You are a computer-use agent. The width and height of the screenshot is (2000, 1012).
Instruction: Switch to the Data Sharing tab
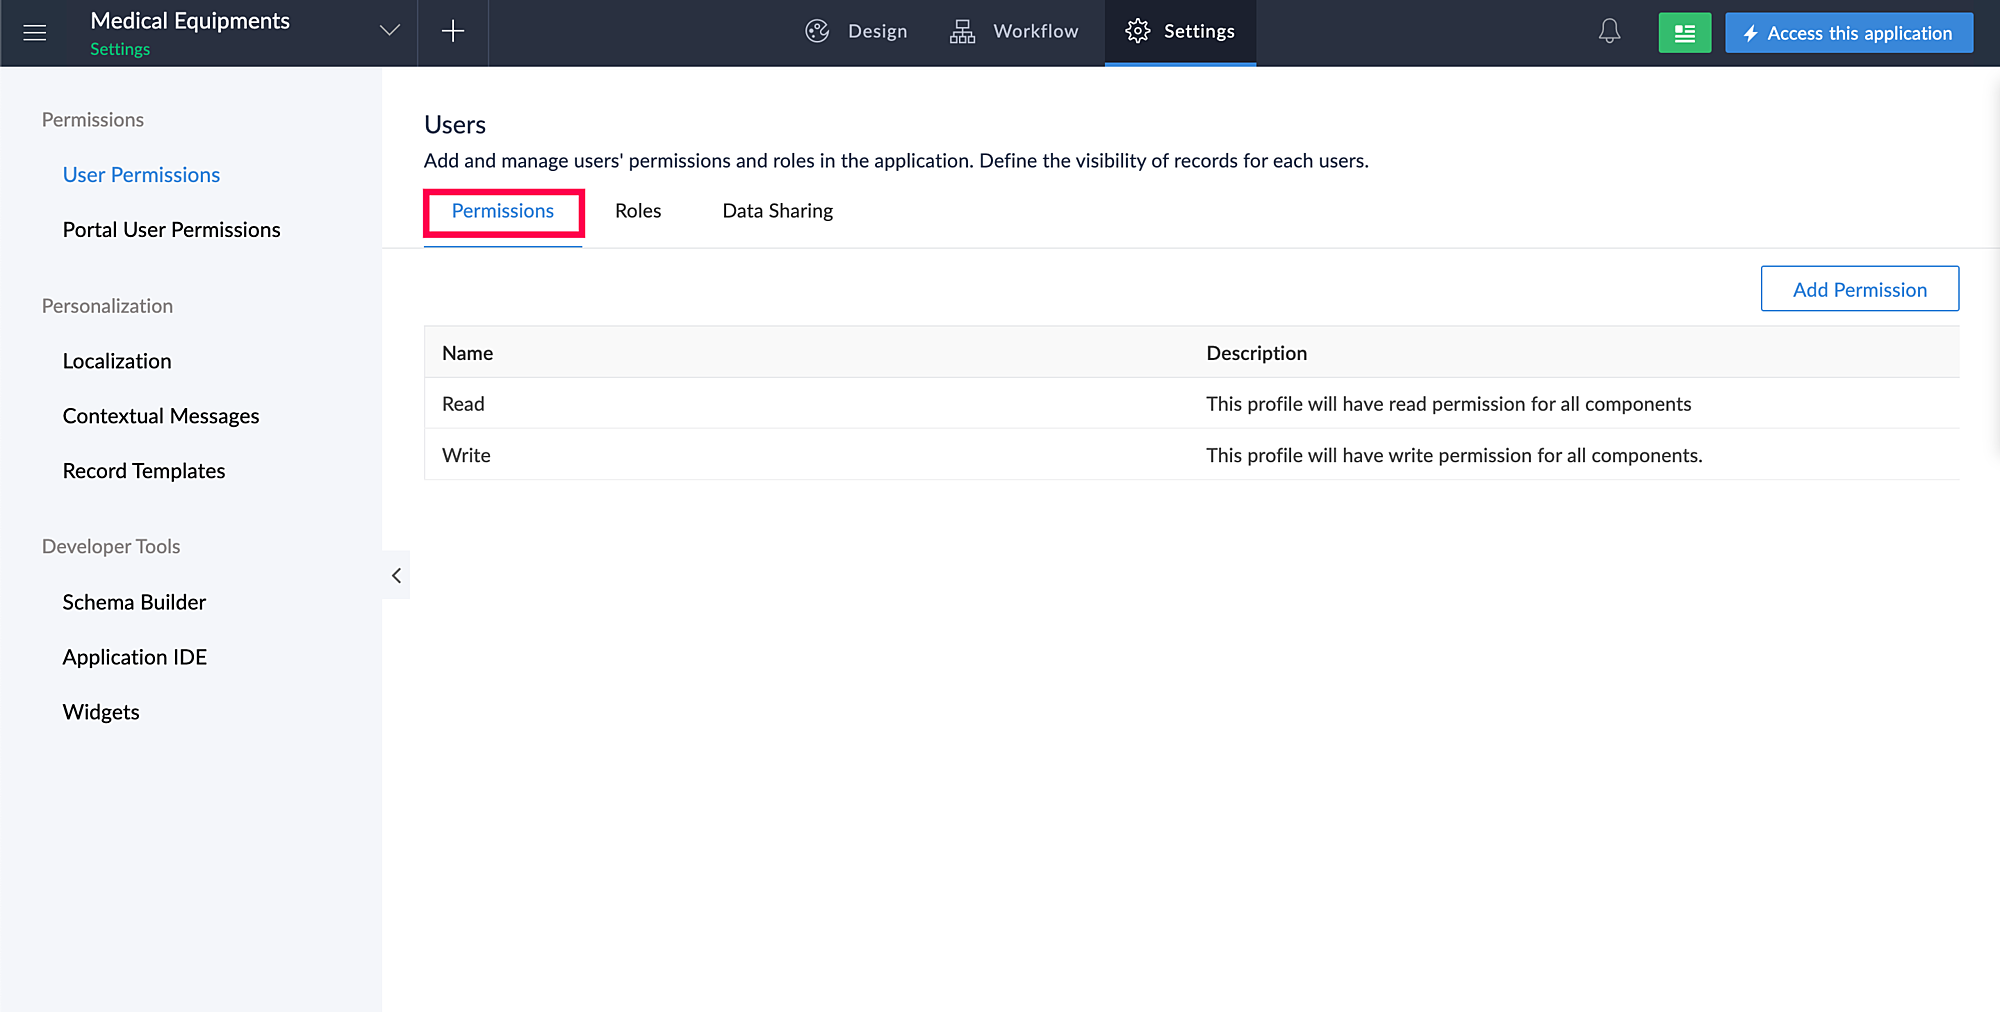pyautogui.click(x=778, y=211)
